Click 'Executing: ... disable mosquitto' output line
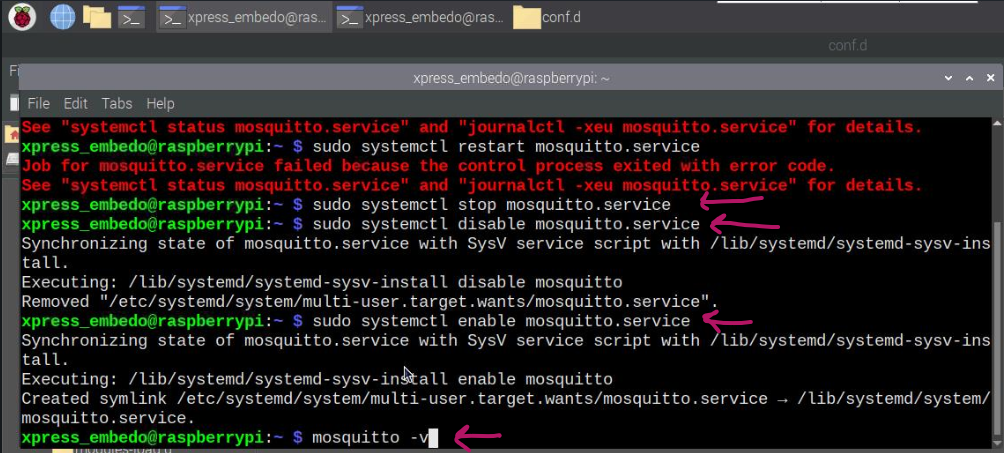The image size is (1004, 453). pyautogui.click(x=321, y=282)
